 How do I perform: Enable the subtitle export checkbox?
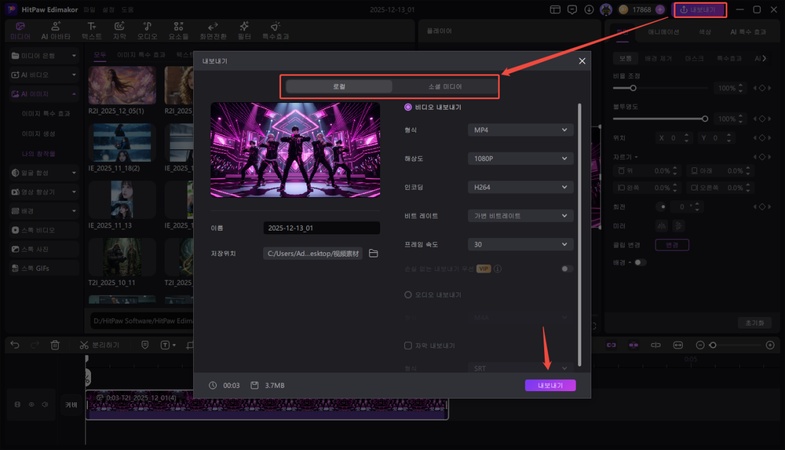click(408, 345)
